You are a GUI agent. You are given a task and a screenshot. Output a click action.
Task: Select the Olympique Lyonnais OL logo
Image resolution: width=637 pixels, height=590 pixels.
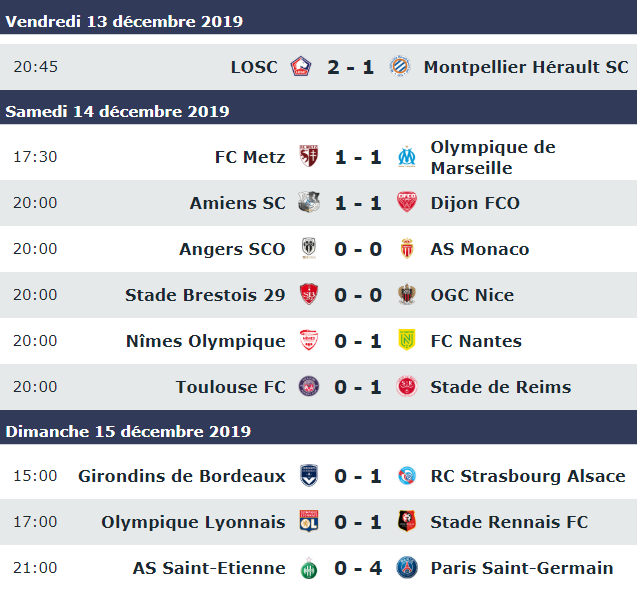[309, 521]
